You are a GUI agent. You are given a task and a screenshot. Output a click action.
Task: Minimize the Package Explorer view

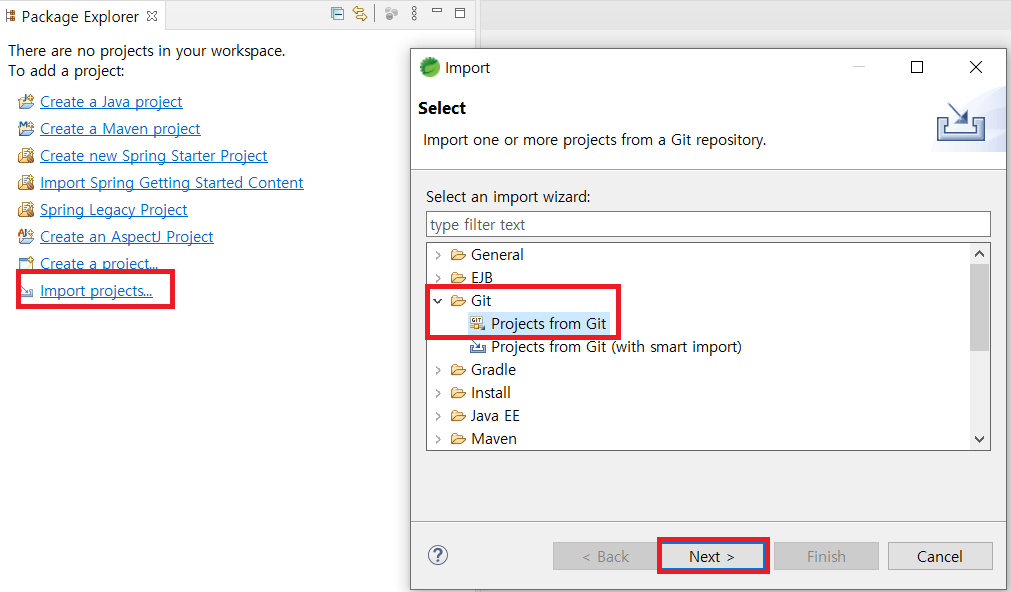click(x=437, y=12)
